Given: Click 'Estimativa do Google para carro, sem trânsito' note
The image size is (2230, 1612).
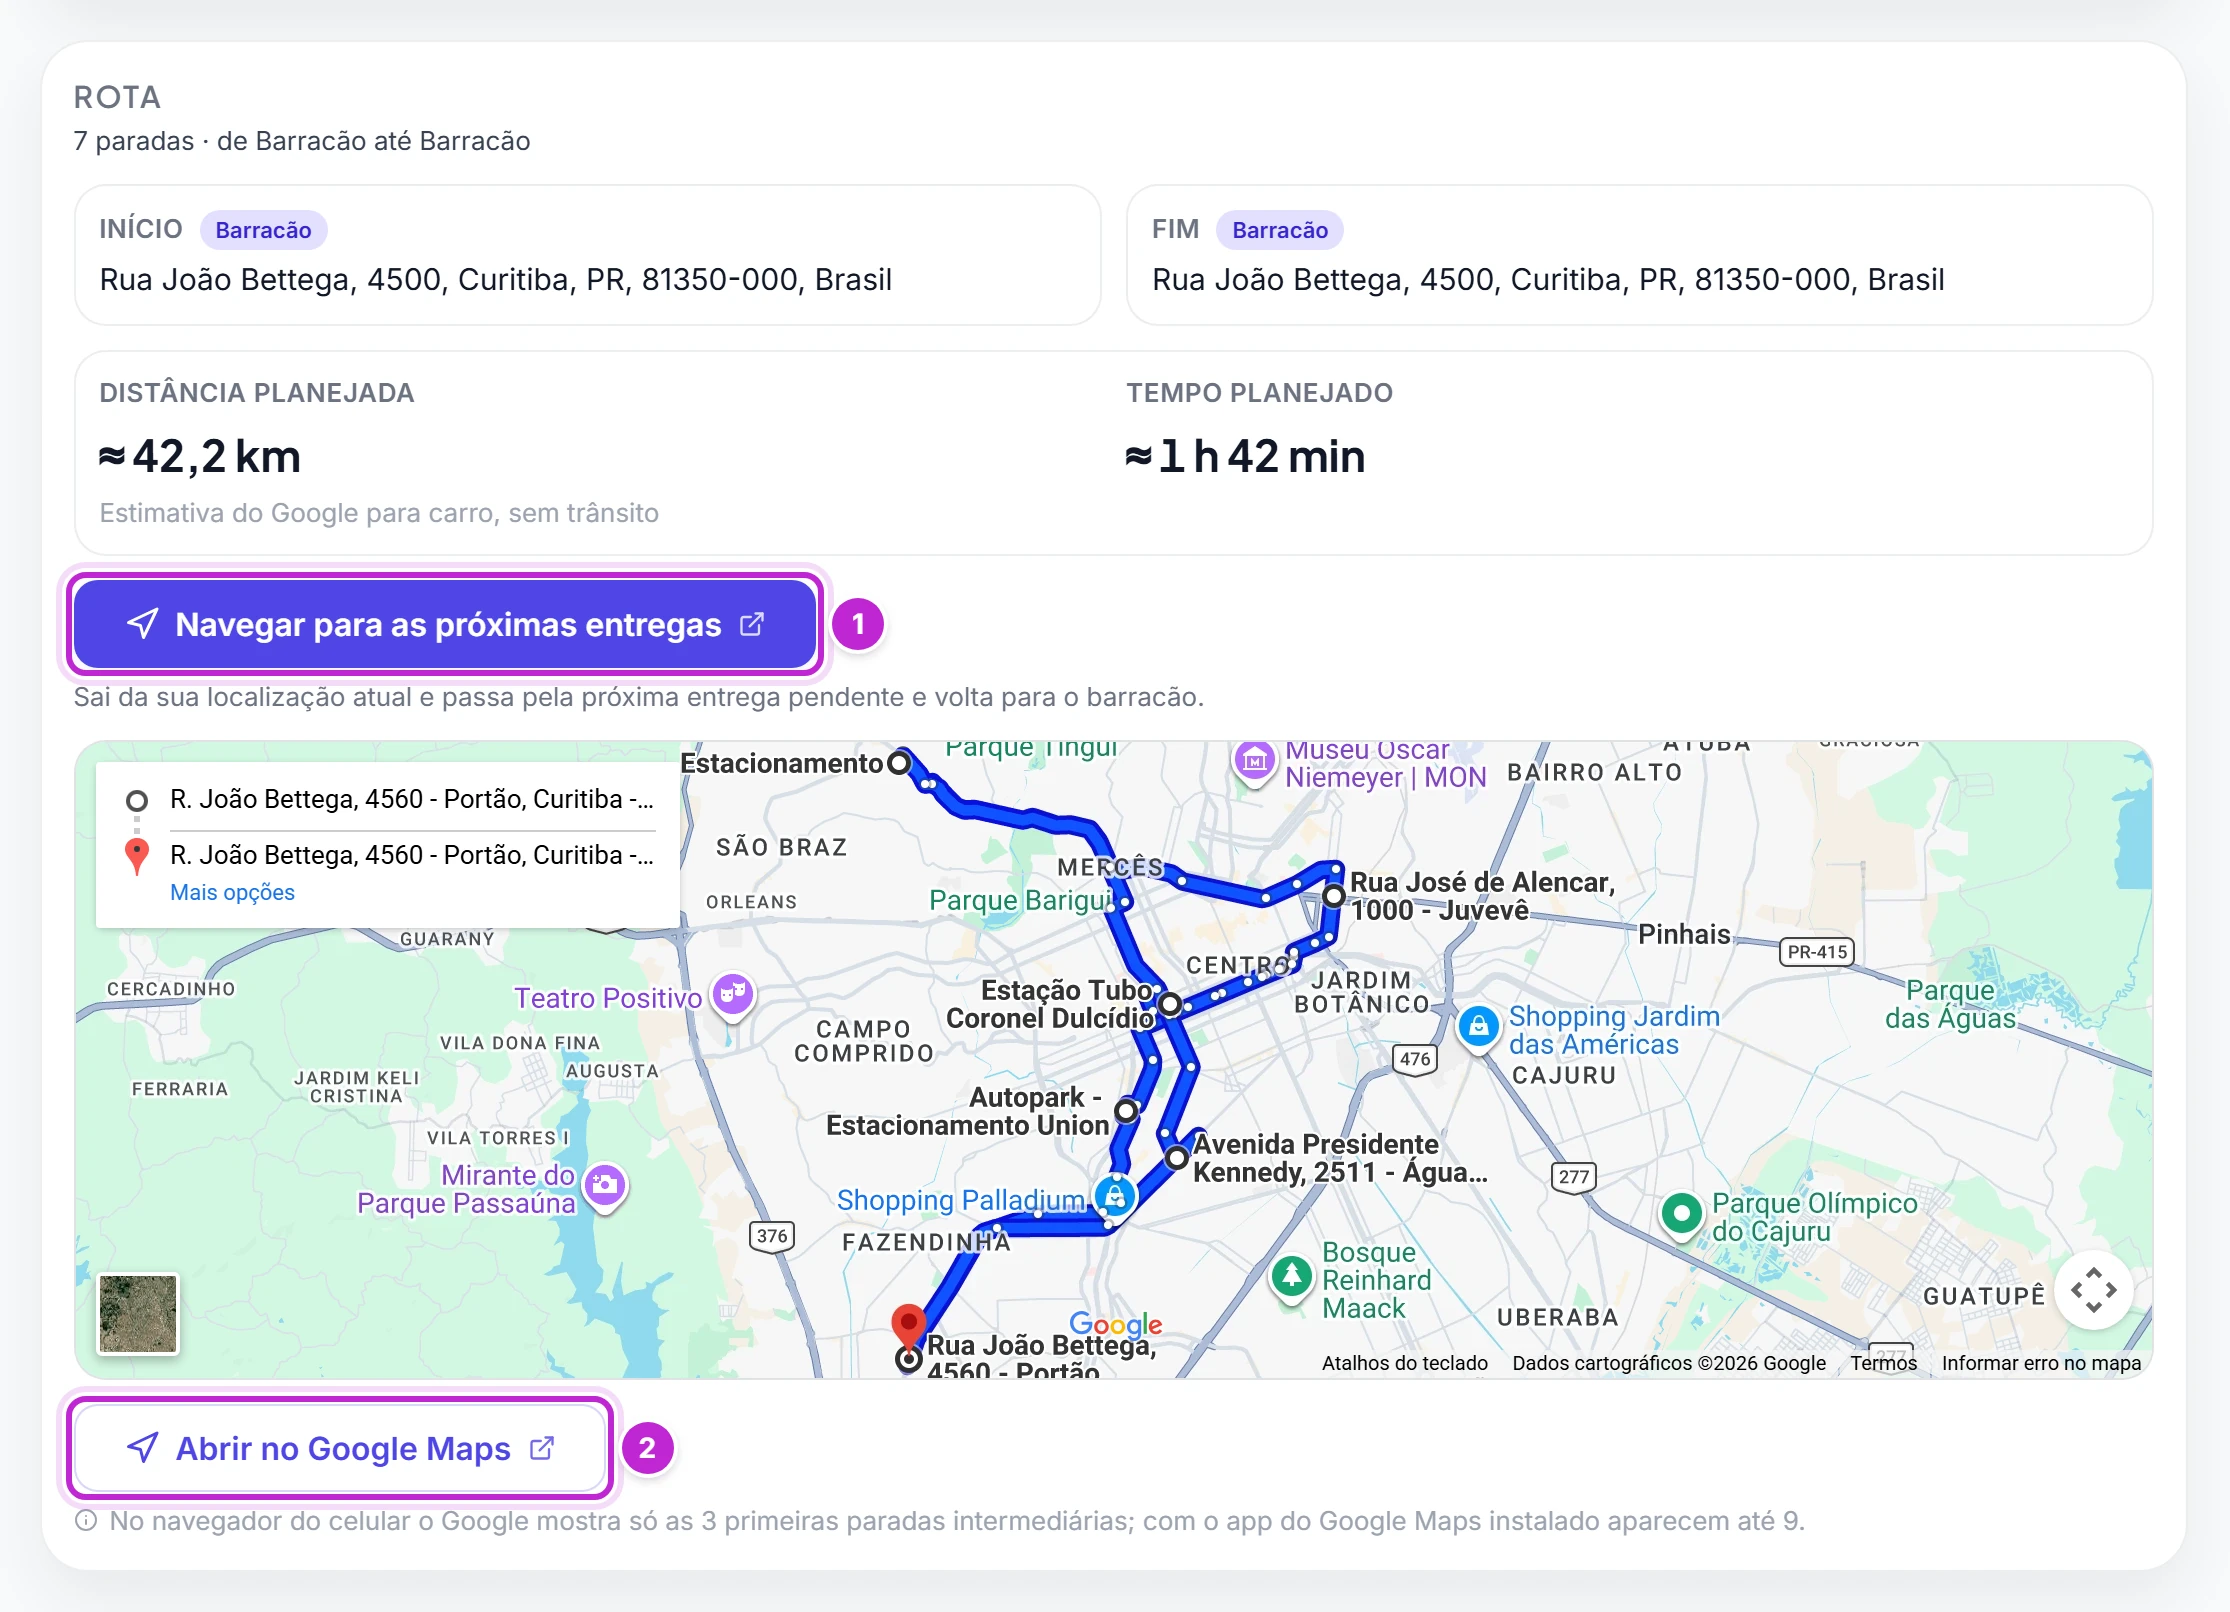Looking at the screenshot, I should pos(379,513).
